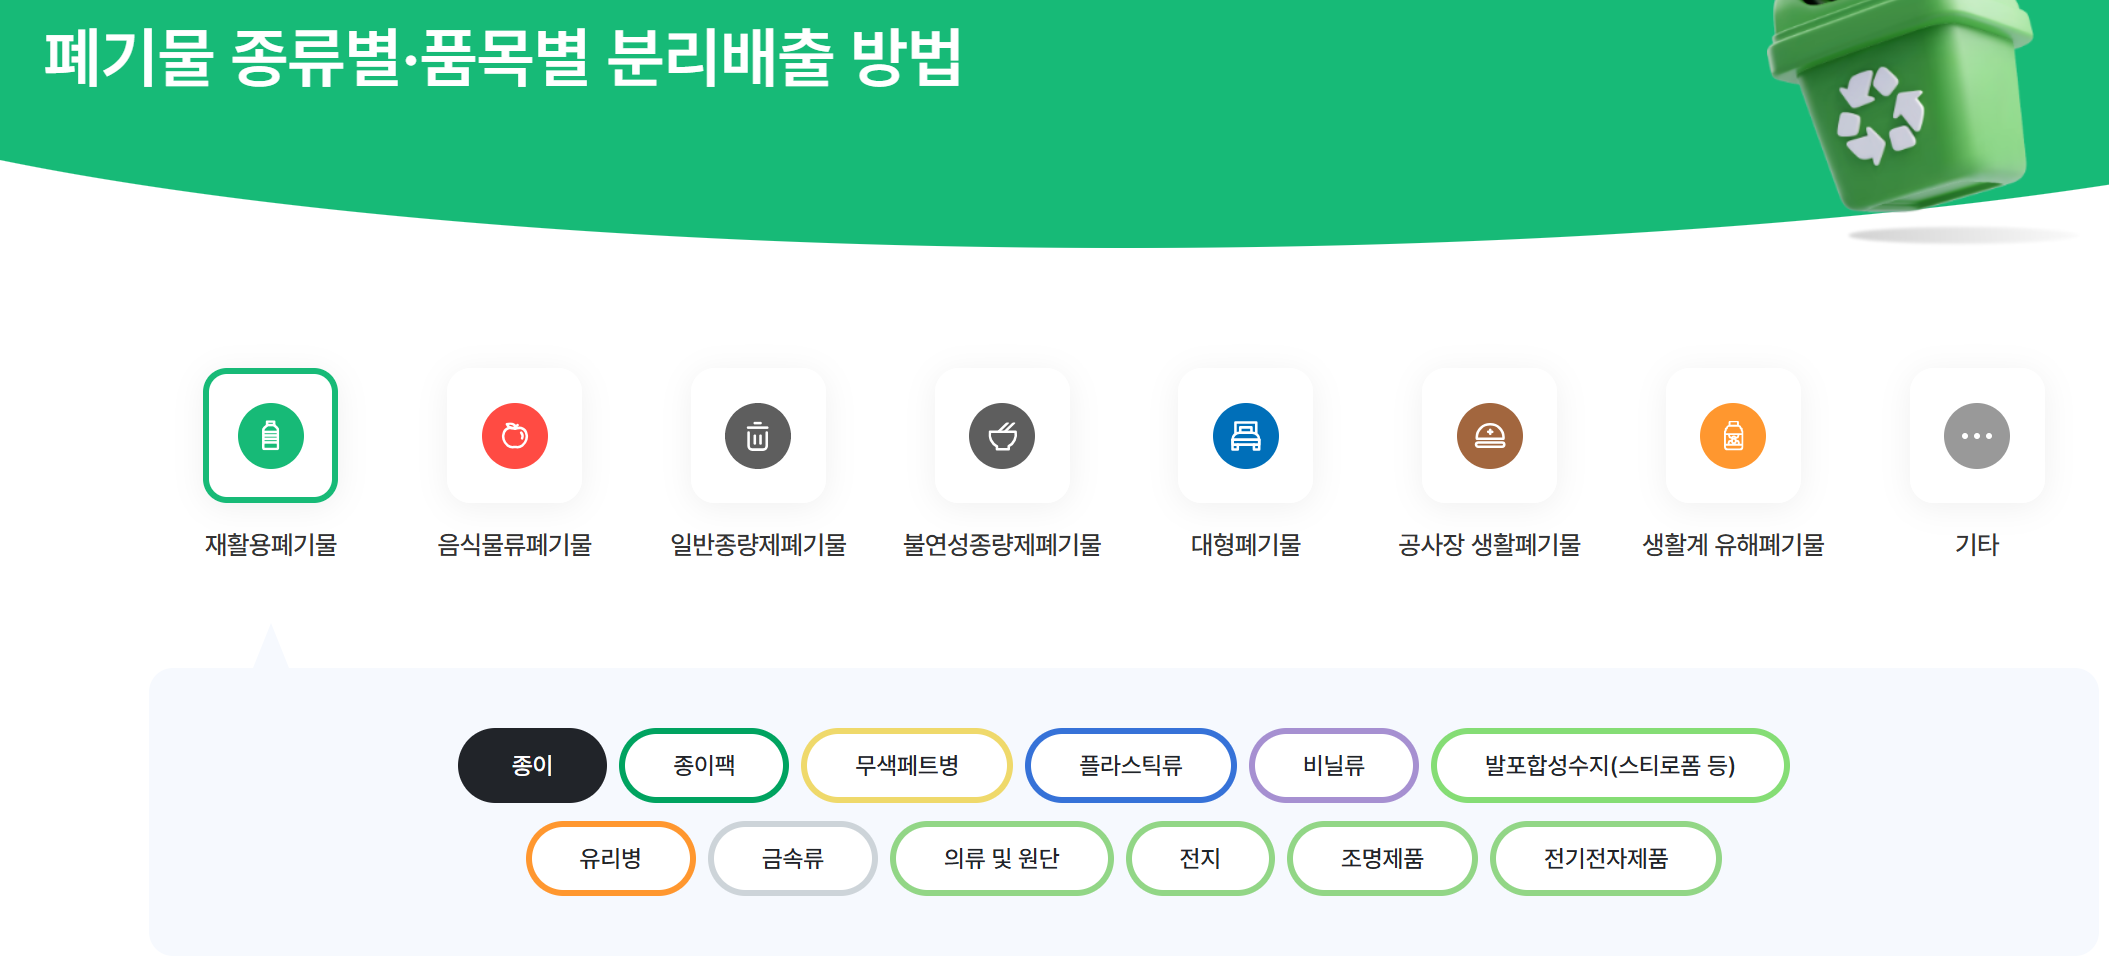
Task: Select the 유리병 glass bottle filter
Action: [610, 858]
